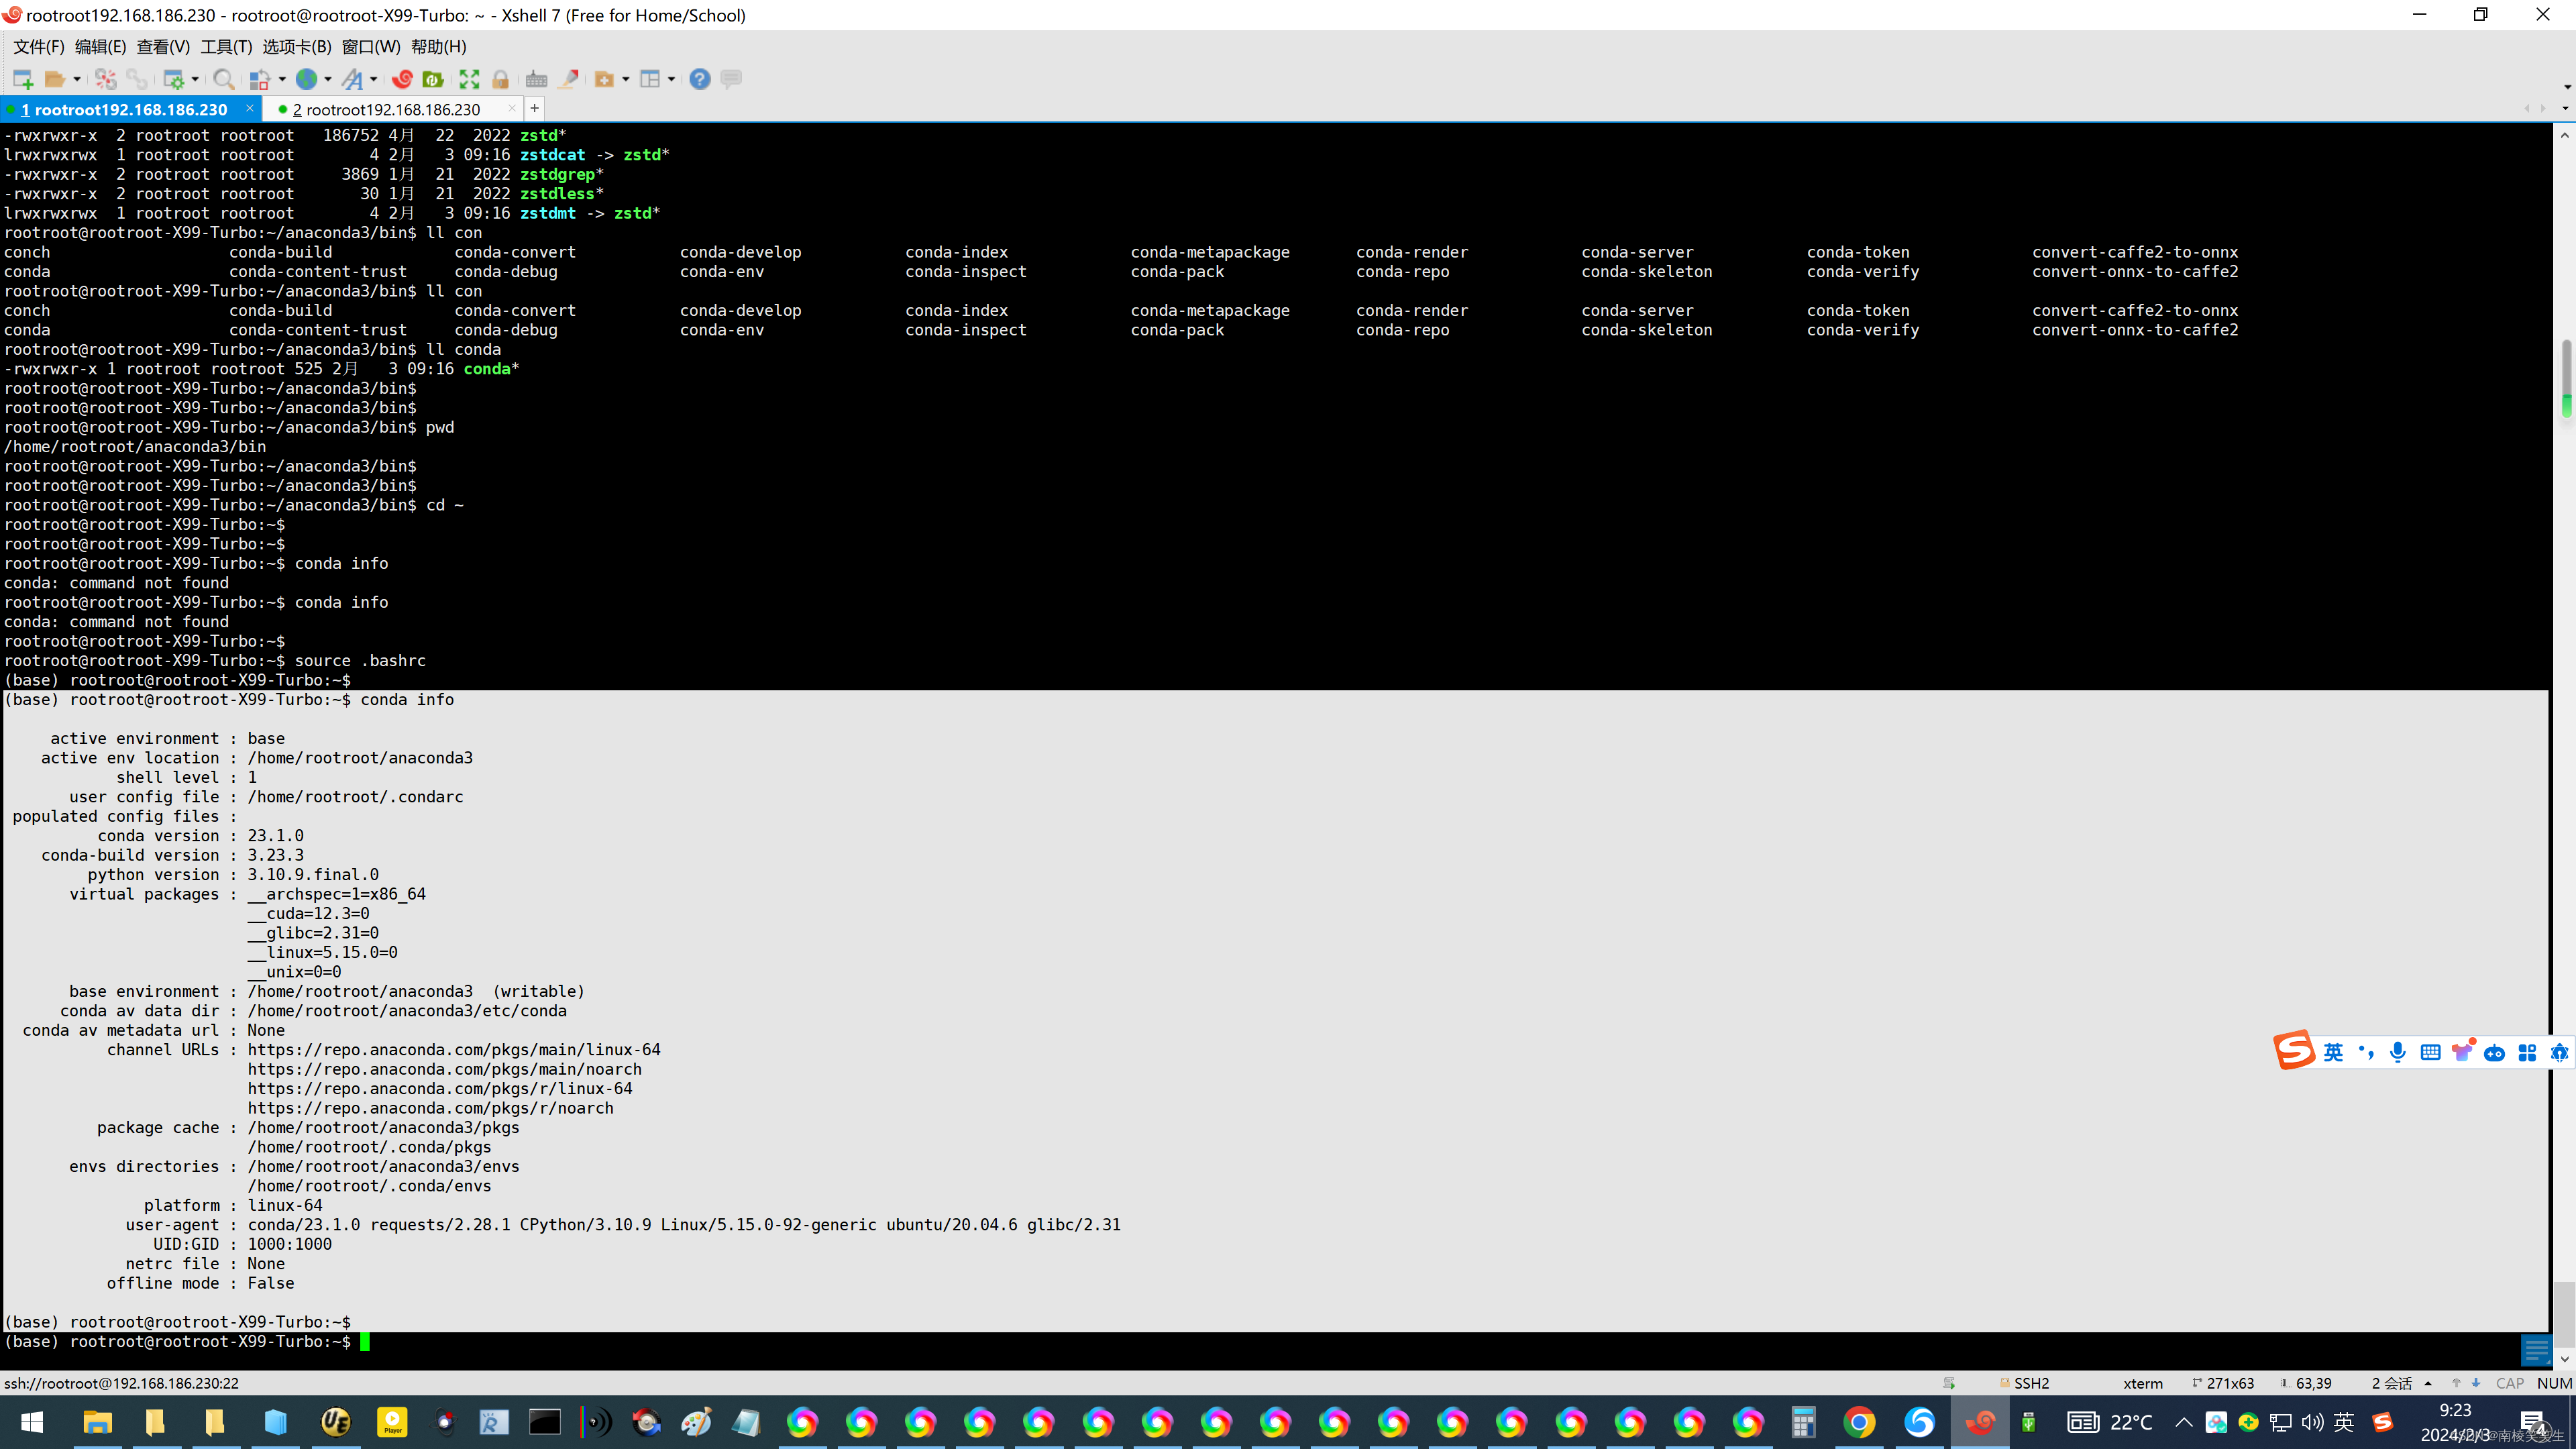
Task: Click the blue compose bar icon at terminal corner
Action: (x=2536, y=1350)
